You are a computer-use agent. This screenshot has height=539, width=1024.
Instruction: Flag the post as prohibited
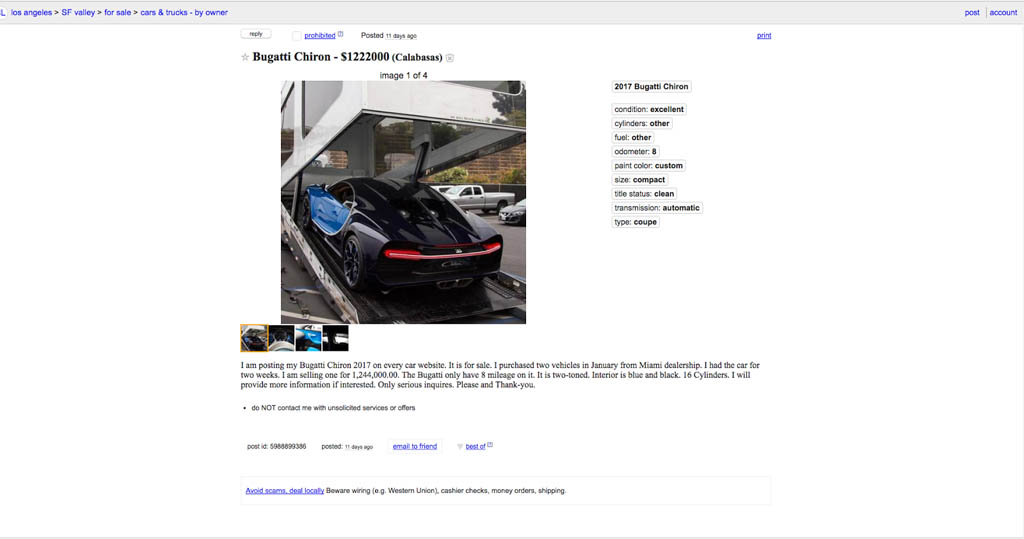[x=320, y=36]
